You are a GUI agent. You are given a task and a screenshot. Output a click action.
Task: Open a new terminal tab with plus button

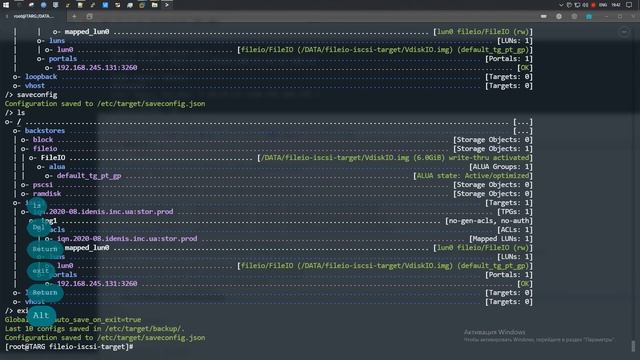[x=74, y=16]
